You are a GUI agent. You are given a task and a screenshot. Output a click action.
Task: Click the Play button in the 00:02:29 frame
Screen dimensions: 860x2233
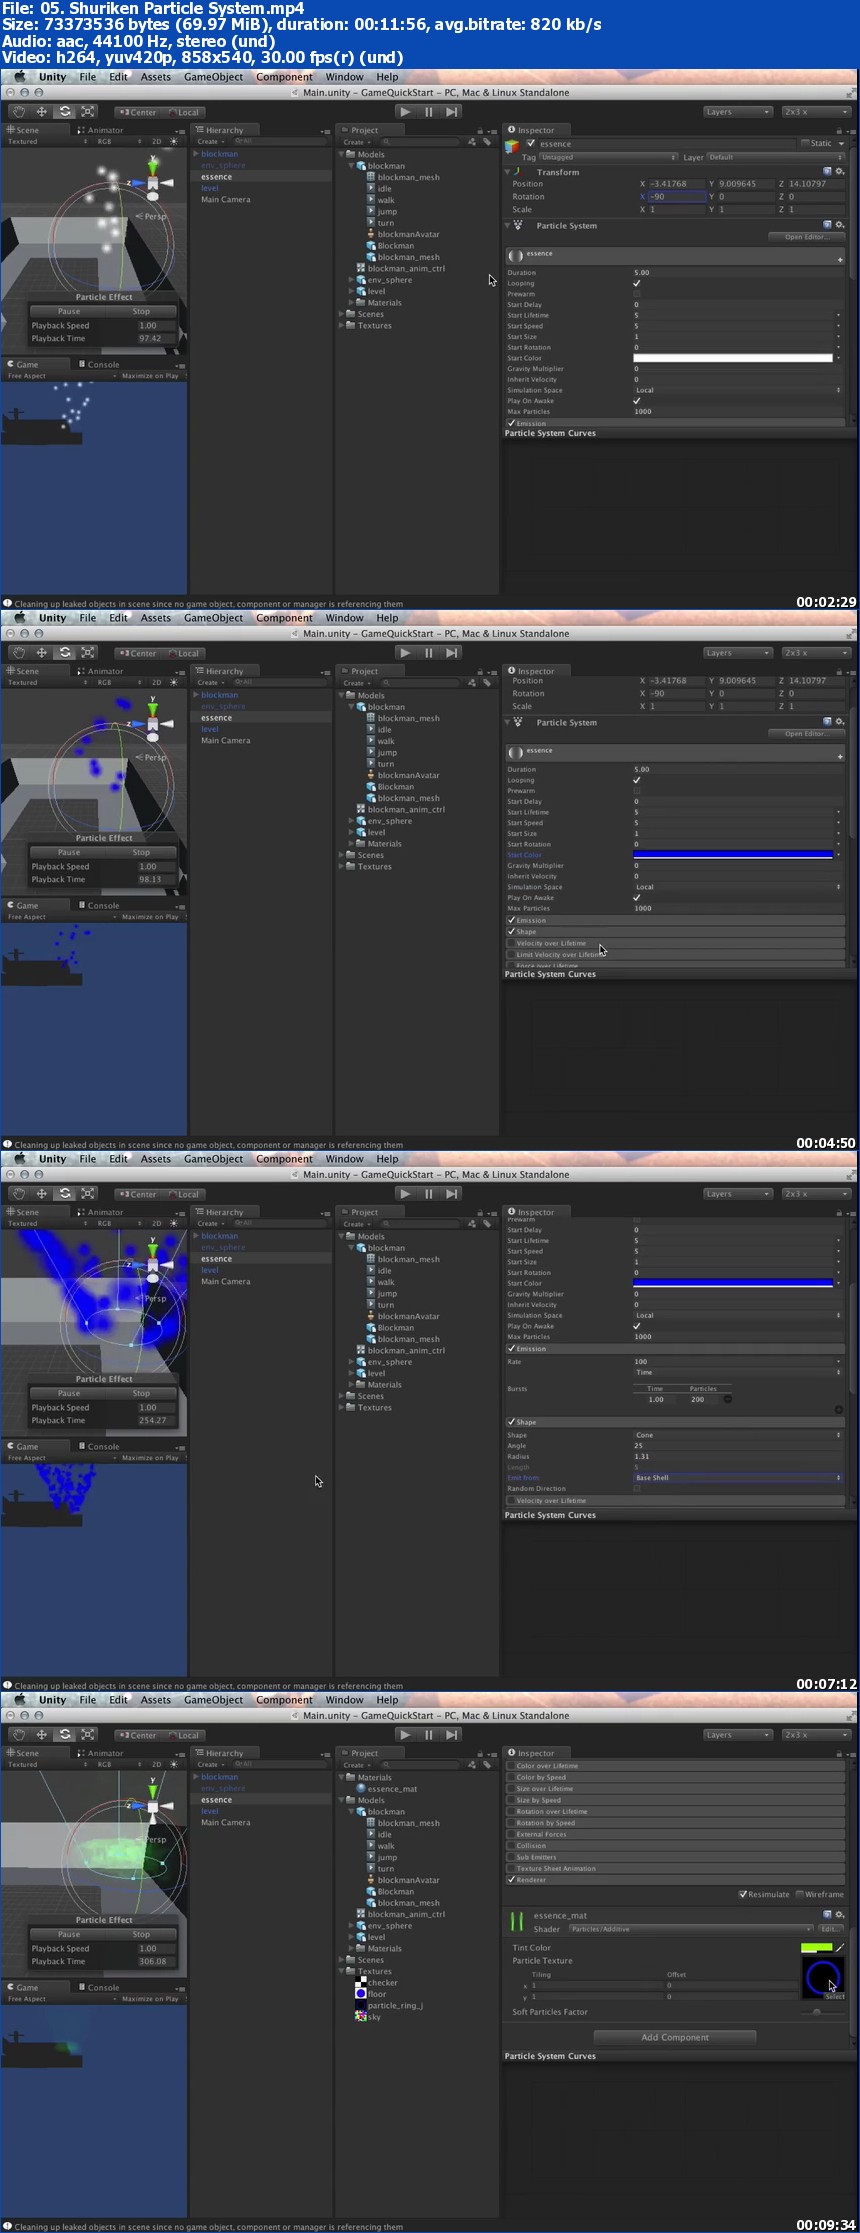(x=405, y=112)
